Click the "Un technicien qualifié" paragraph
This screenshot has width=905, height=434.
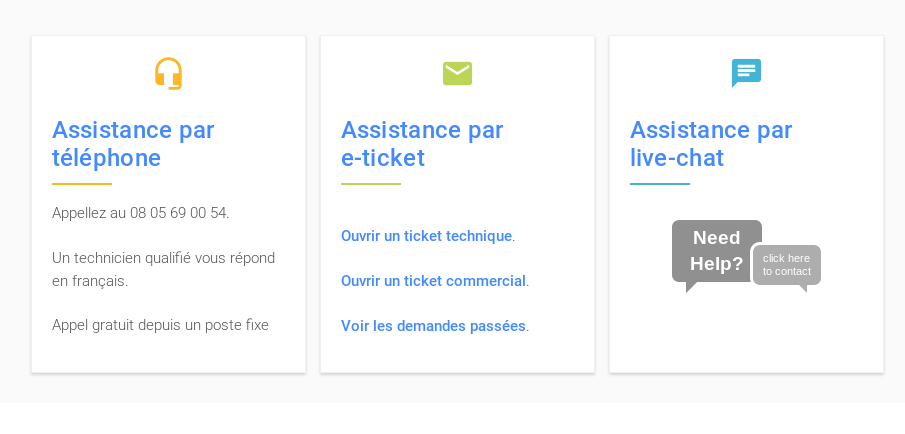coord(163,269)
